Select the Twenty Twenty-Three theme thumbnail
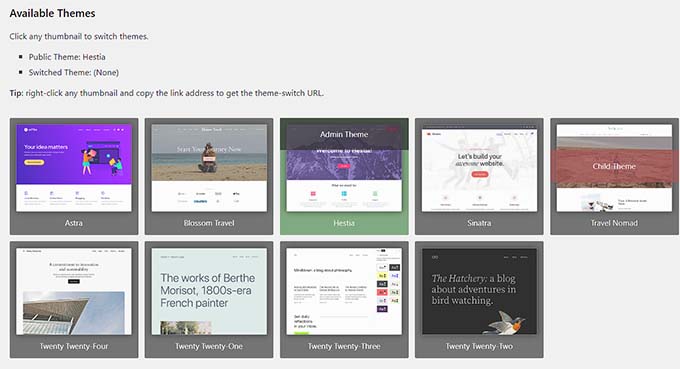The width and height of the screenshot is (680, 369). click(344, 291)
